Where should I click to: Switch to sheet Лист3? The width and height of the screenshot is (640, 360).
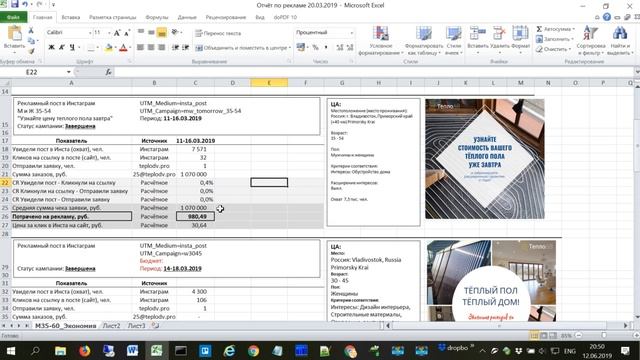point(136,326)
